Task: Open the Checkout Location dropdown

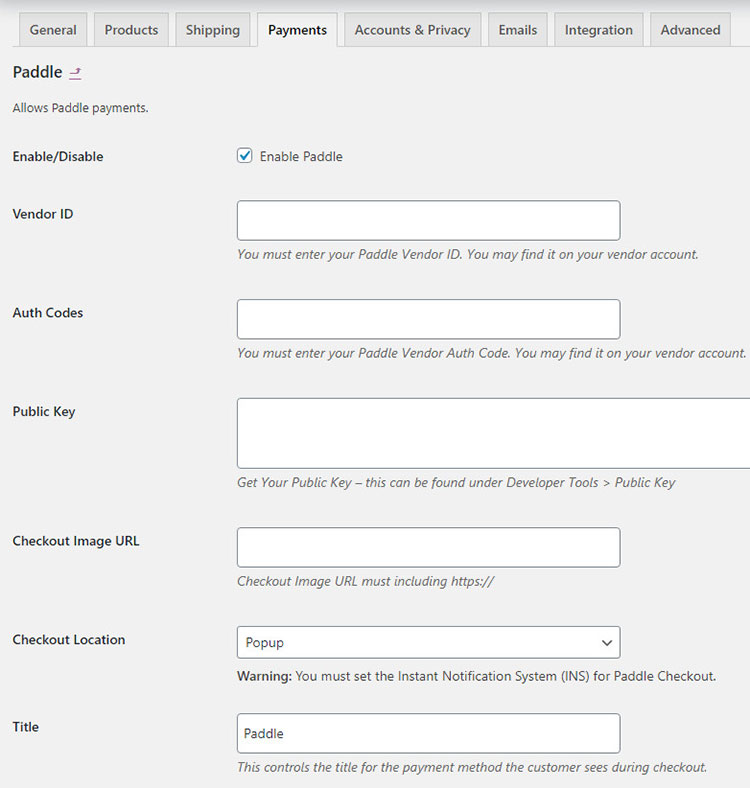Action: 428,642
